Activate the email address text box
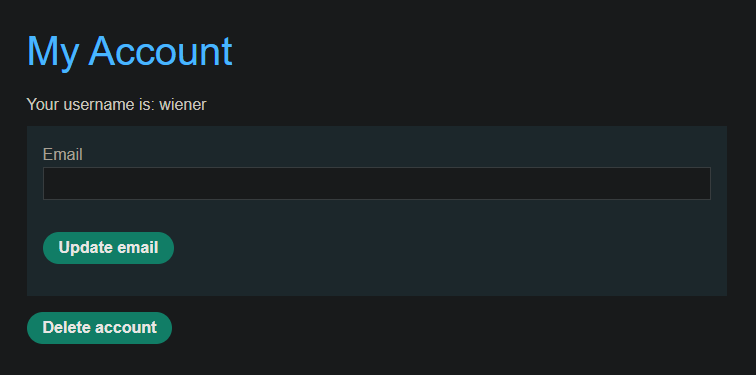Viewport: 756px width, 375px height. 377,183
